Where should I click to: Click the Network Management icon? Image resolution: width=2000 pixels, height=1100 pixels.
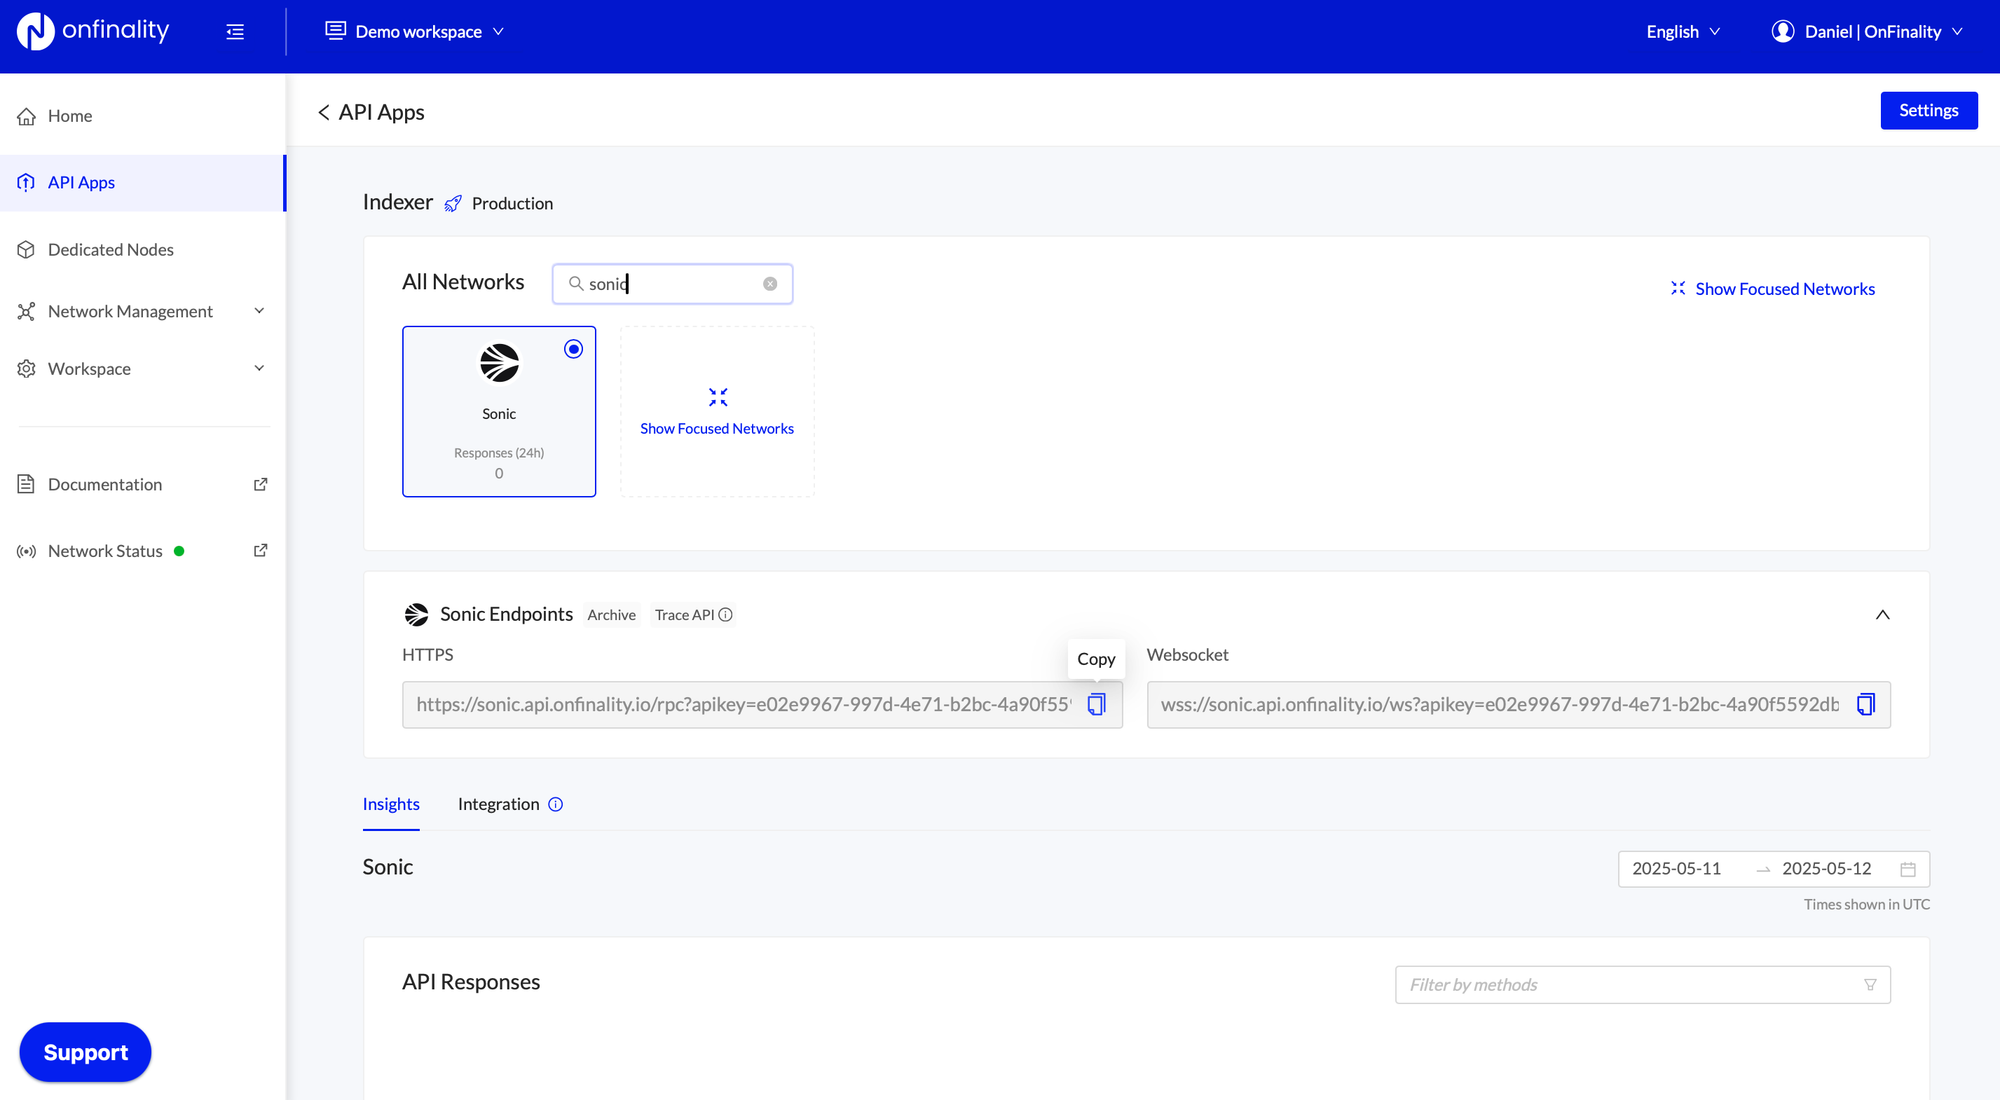click(x=26, y=311)
